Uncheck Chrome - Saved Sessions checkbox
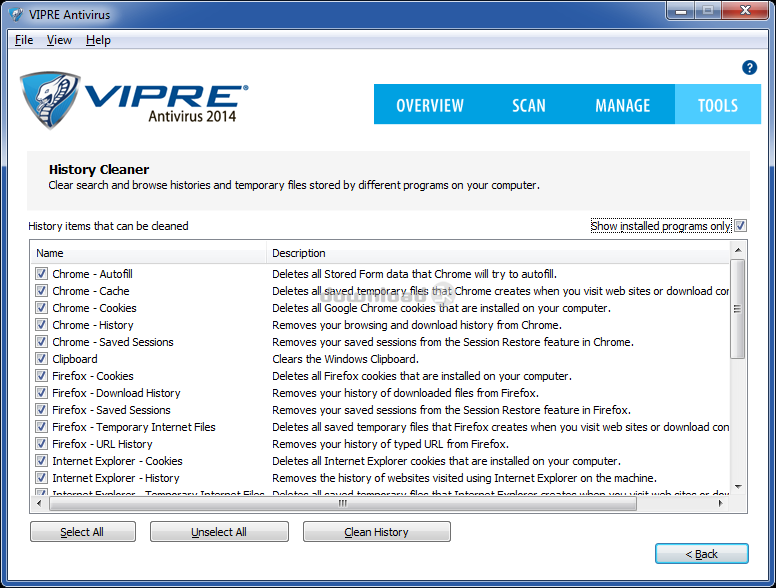 click(42, 342)
